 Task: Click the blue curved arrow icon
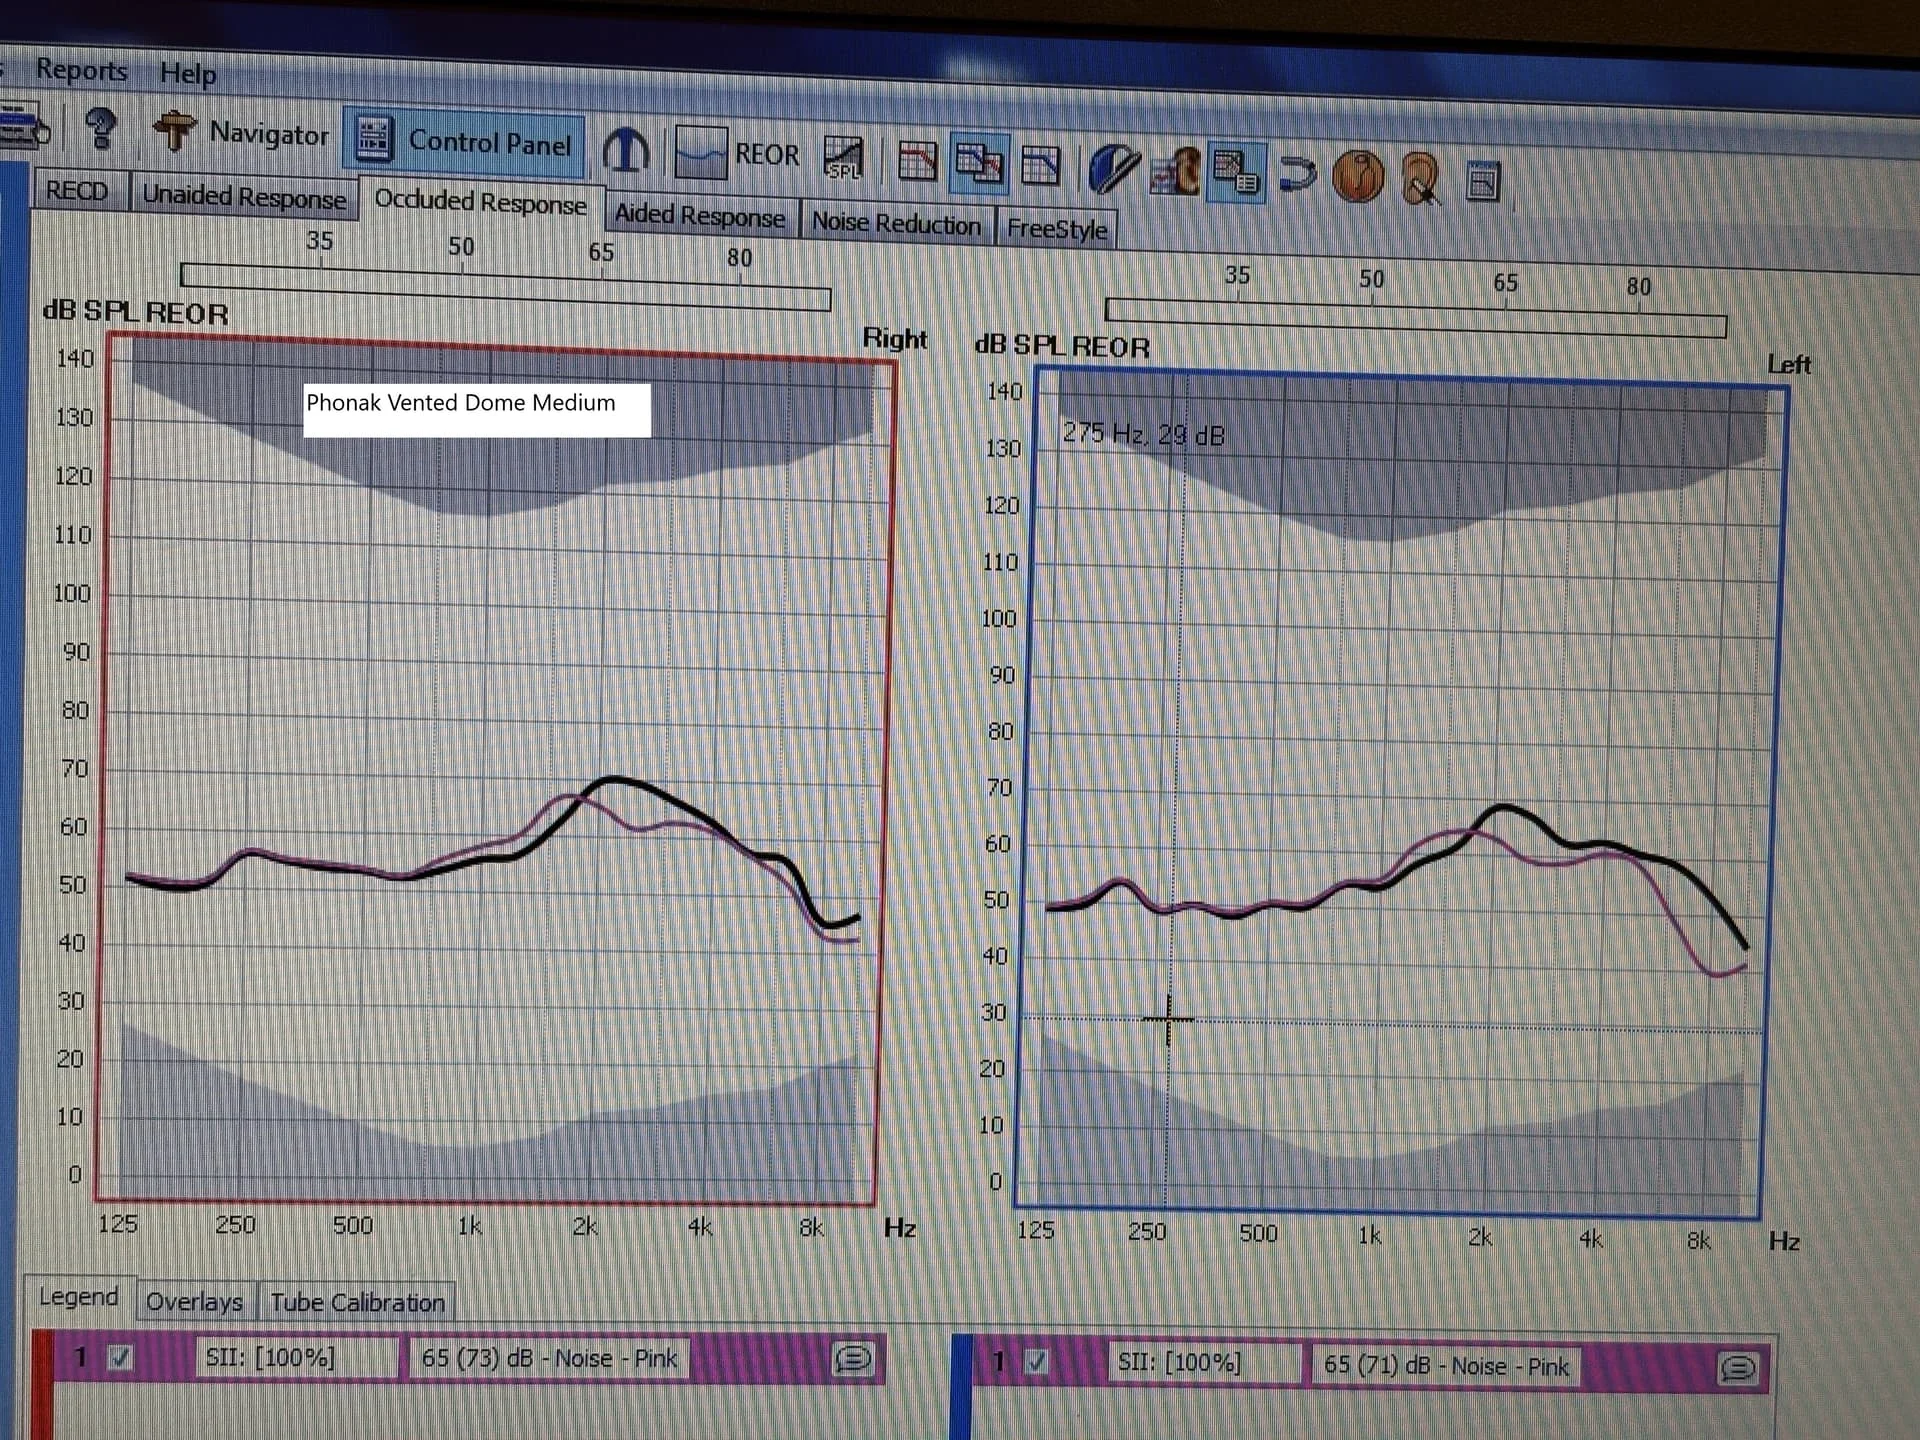click(x=1297, y=175)
